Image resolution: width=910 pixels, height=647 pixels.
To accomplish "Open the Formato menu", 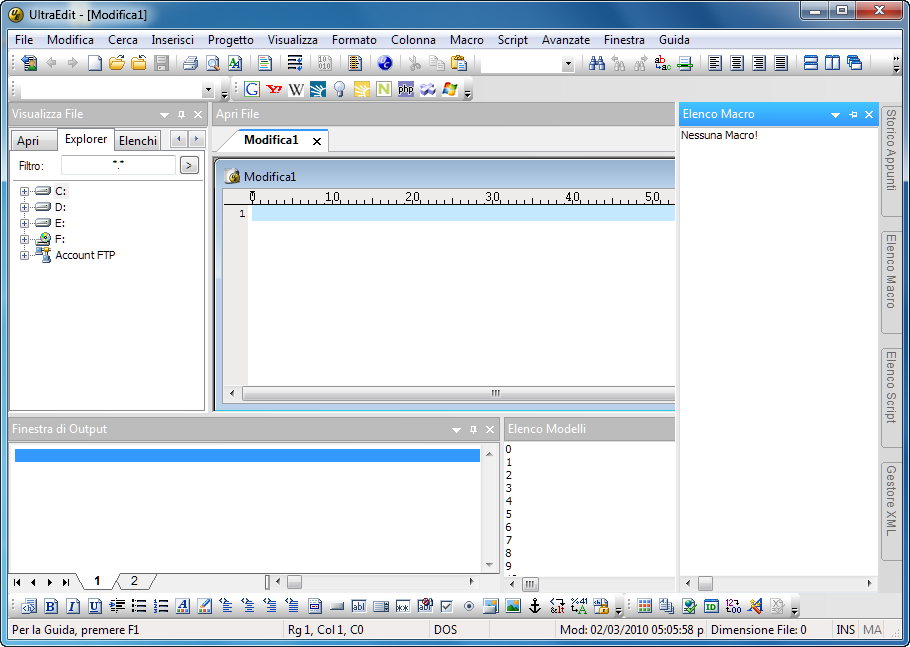I will 354,40.
